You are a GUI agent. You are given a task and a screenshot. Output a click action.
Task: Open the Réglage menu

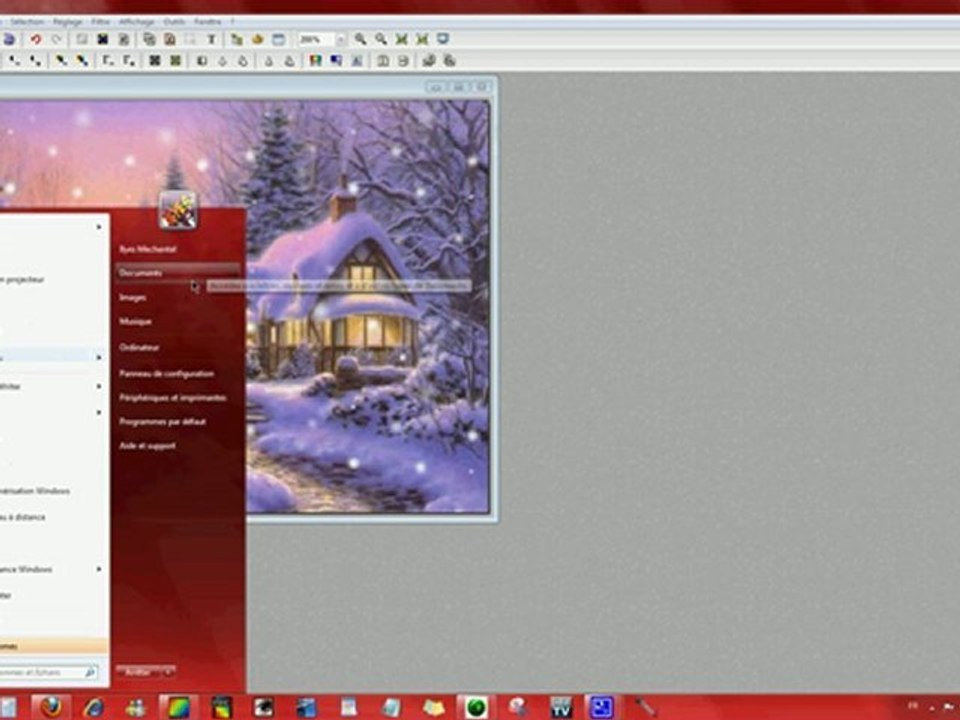pyautogui.click(x=67, y=21)
